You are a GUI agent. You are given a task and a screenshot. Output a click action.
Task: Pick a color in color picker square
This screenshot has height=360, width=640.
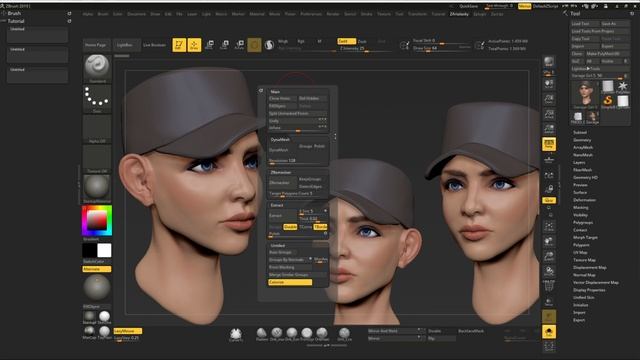[x=97, y=221]
